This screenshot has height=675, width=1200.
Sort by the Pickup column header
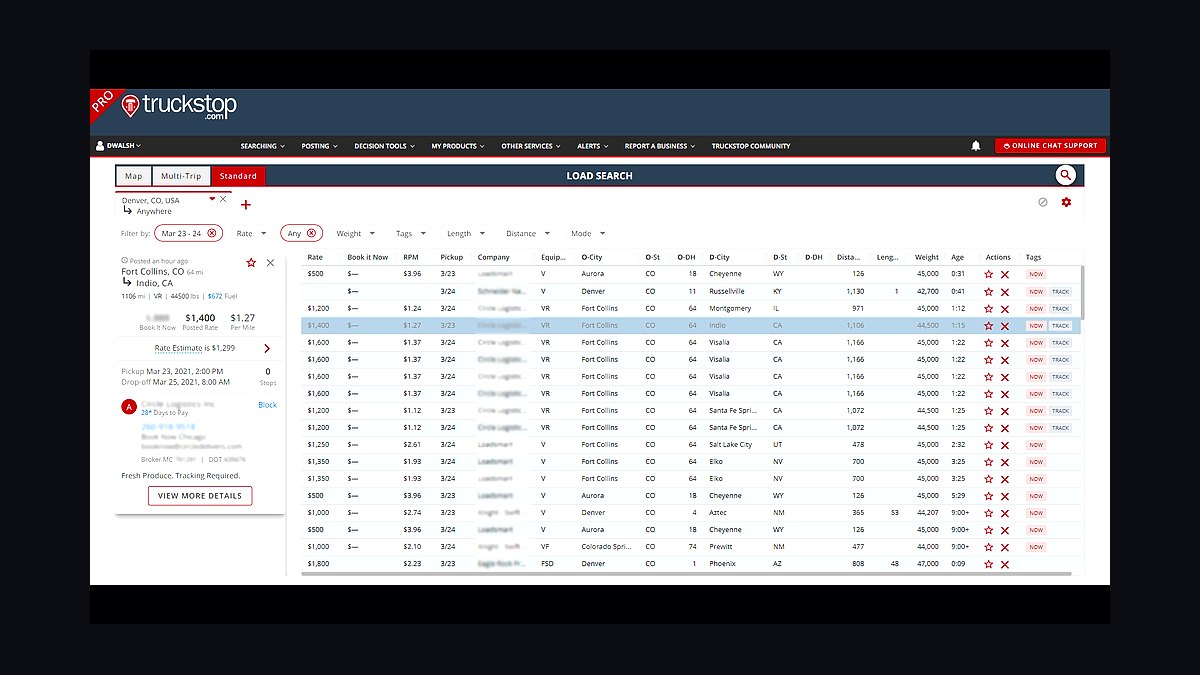(x=451, y=257)
